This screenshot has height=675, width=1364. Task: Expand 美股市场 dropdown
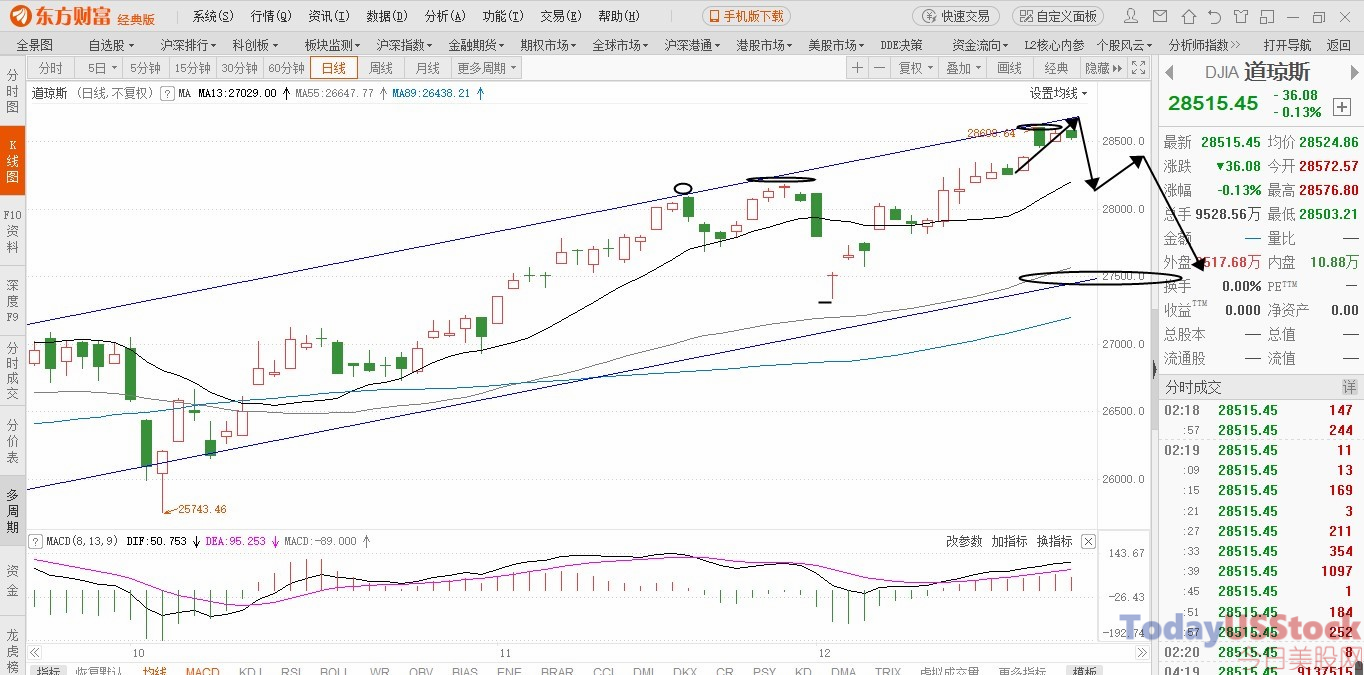point(836,45)
